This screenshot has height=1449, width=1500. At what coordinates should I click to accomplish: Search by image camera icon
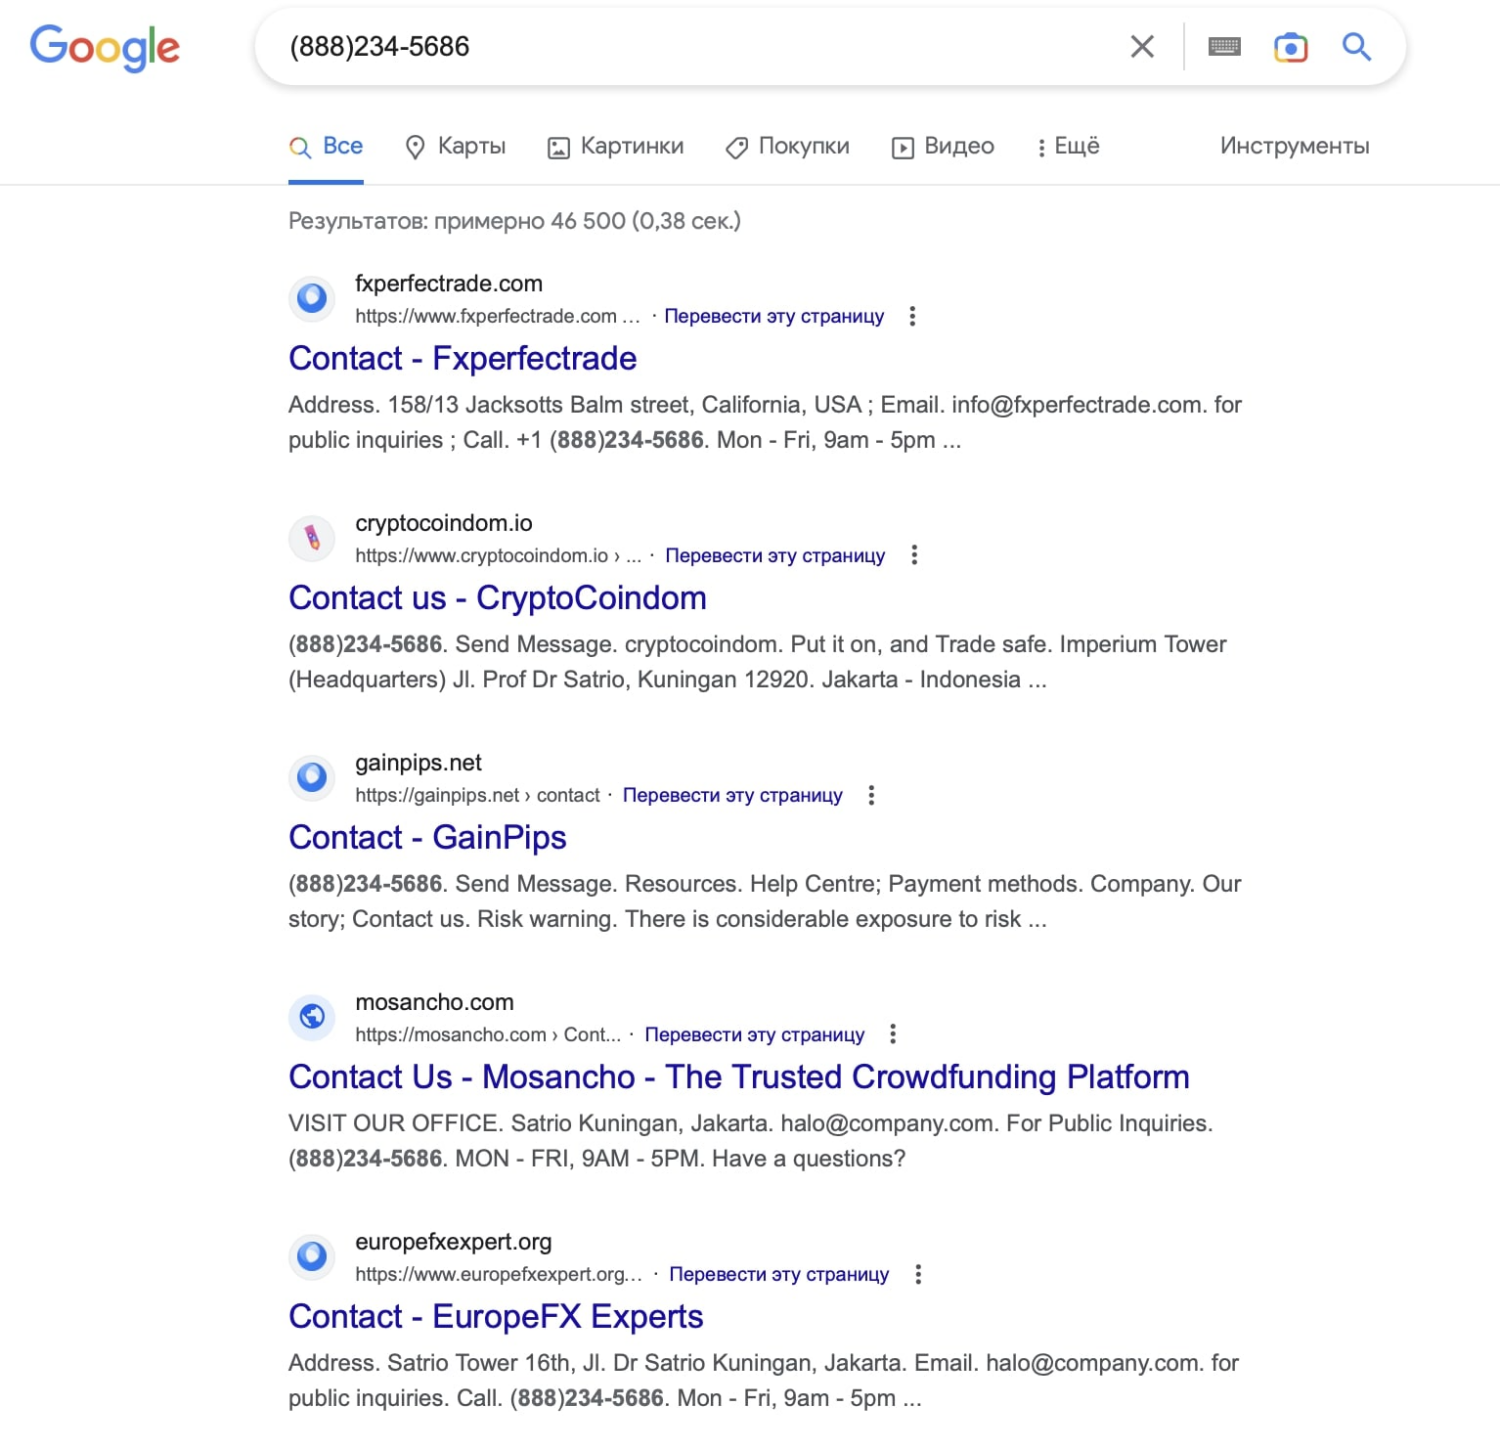[x=1290, y=47]
